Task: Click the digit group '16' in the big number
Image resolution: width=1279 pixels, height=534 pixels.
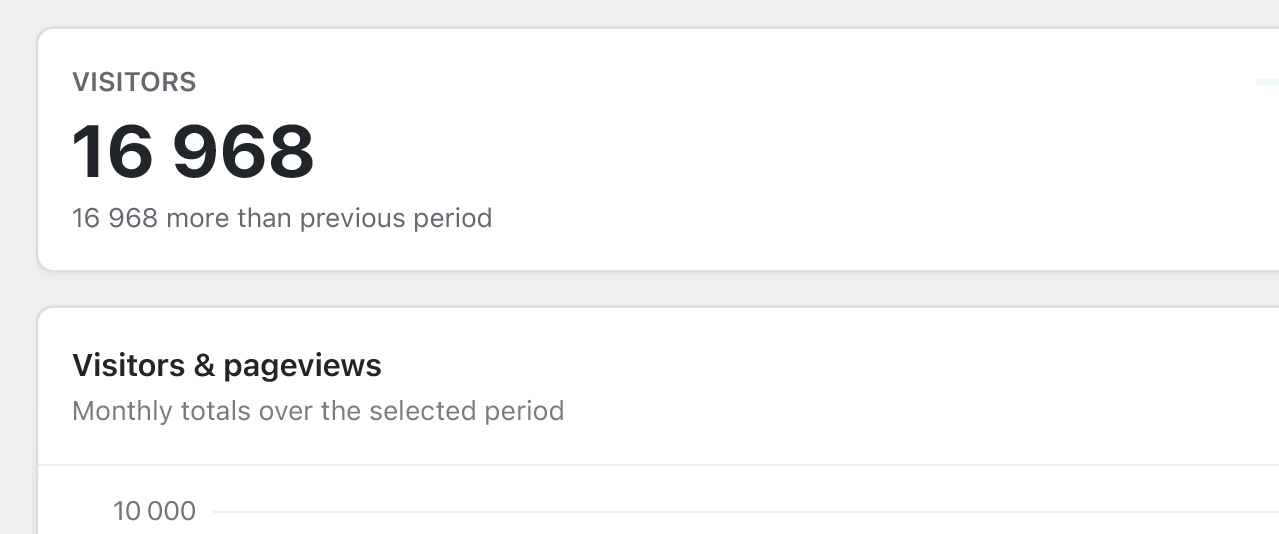Action: tap(111, 152)
